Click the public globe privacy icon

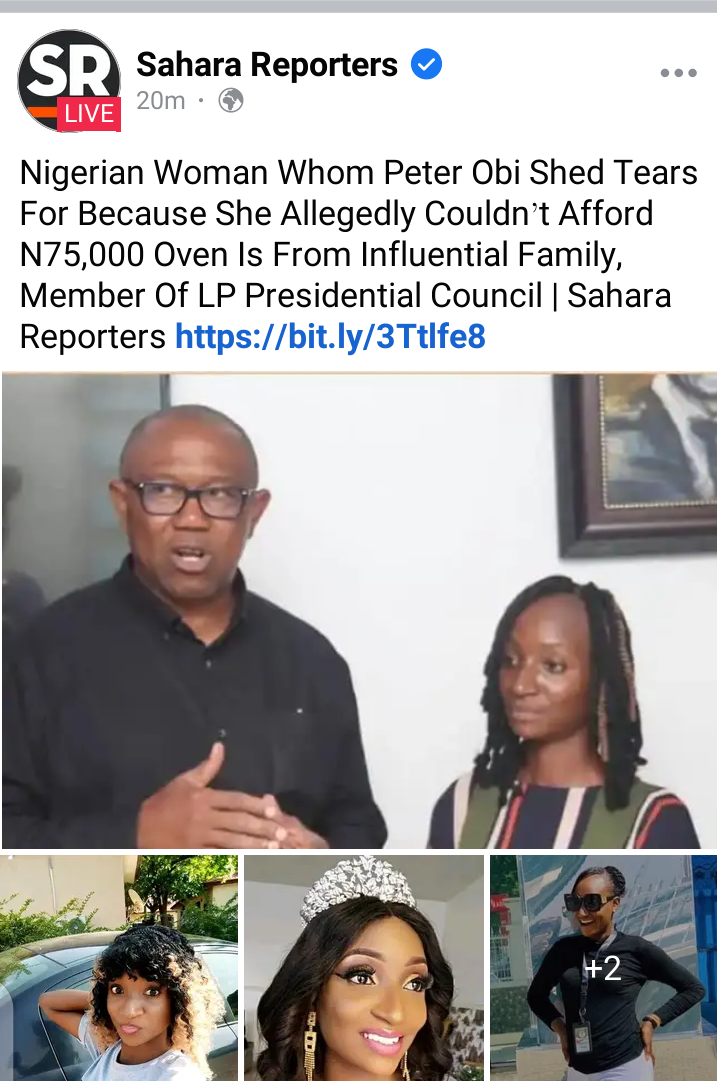pos(231,101)
